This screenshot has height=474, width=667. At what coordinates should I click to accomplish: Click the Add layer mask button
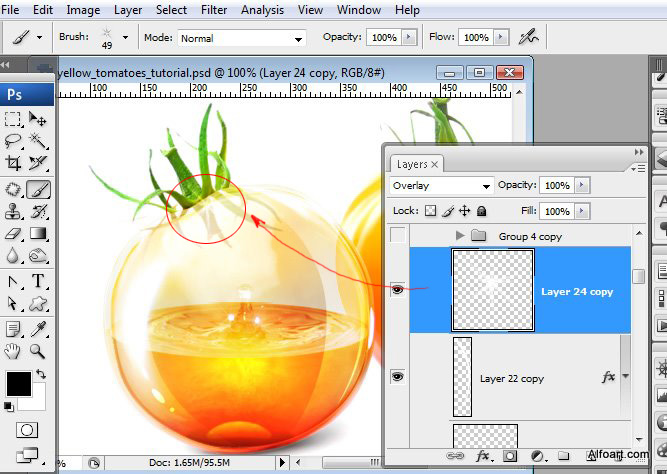tap(510, 456)
